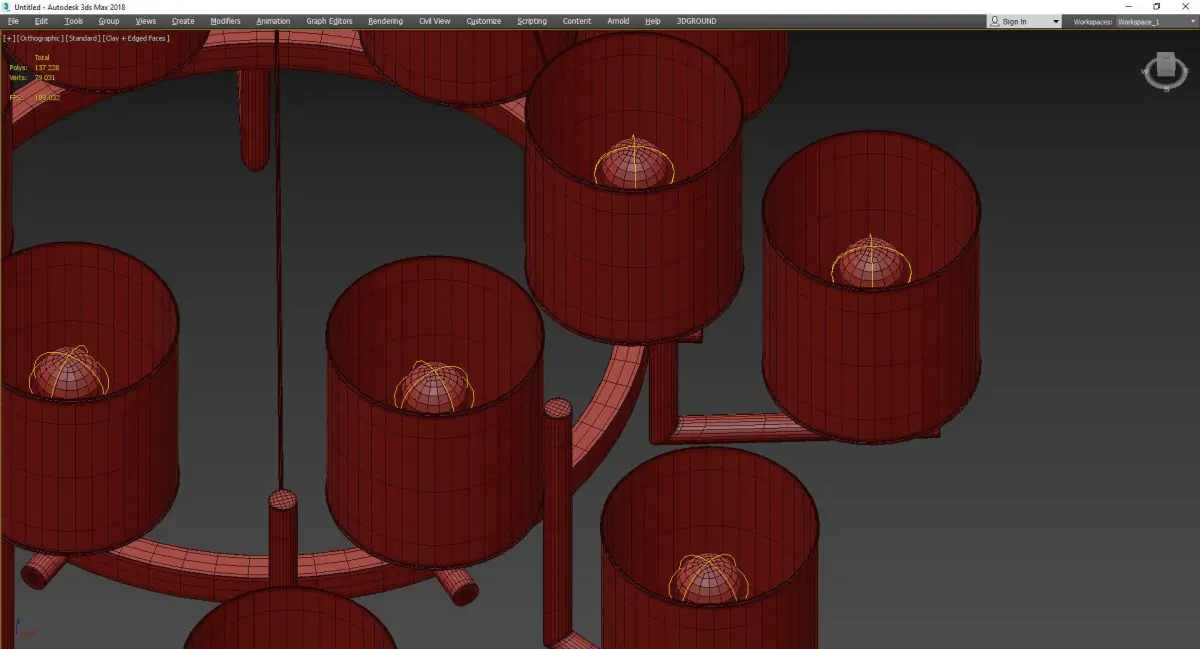
Task: Open the Graph Editors menu
Action: click(x=329, y=21)
